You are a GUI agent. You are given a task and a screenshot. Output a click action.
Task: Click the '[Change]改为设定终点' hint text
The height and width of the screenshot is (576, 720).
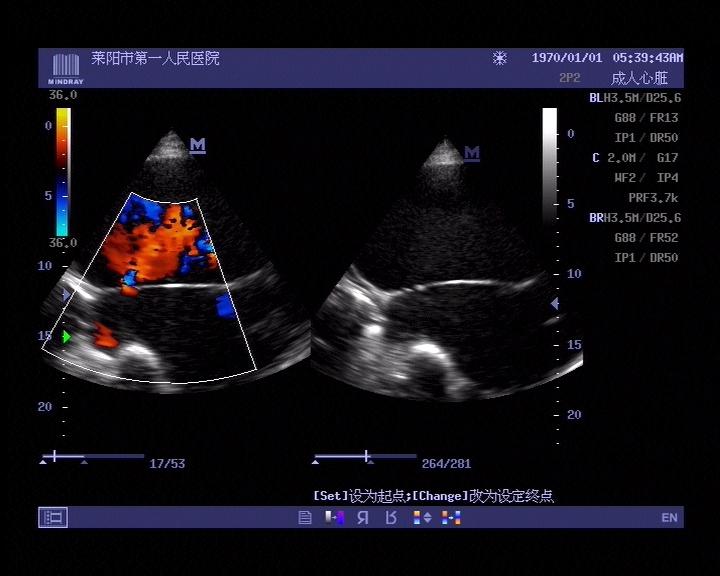[x=483, y=496]
